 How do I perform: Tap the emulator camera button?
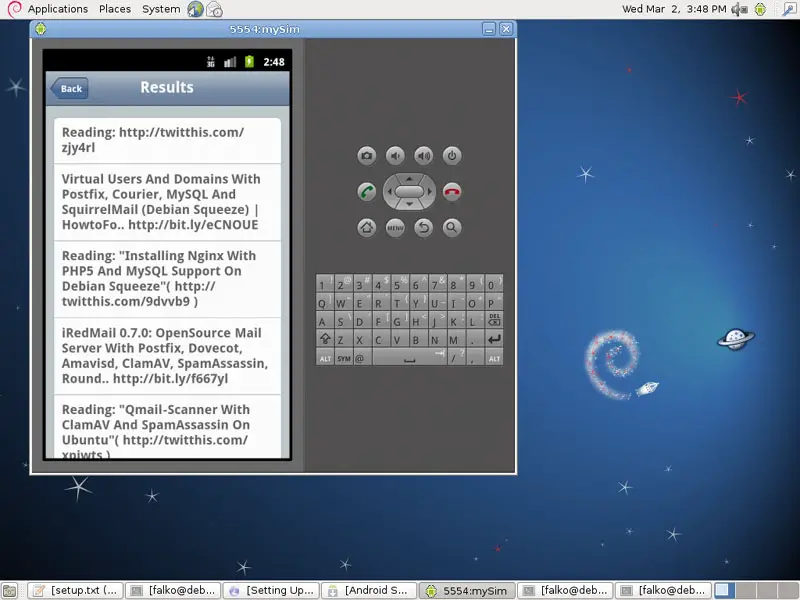pos(366,156)
